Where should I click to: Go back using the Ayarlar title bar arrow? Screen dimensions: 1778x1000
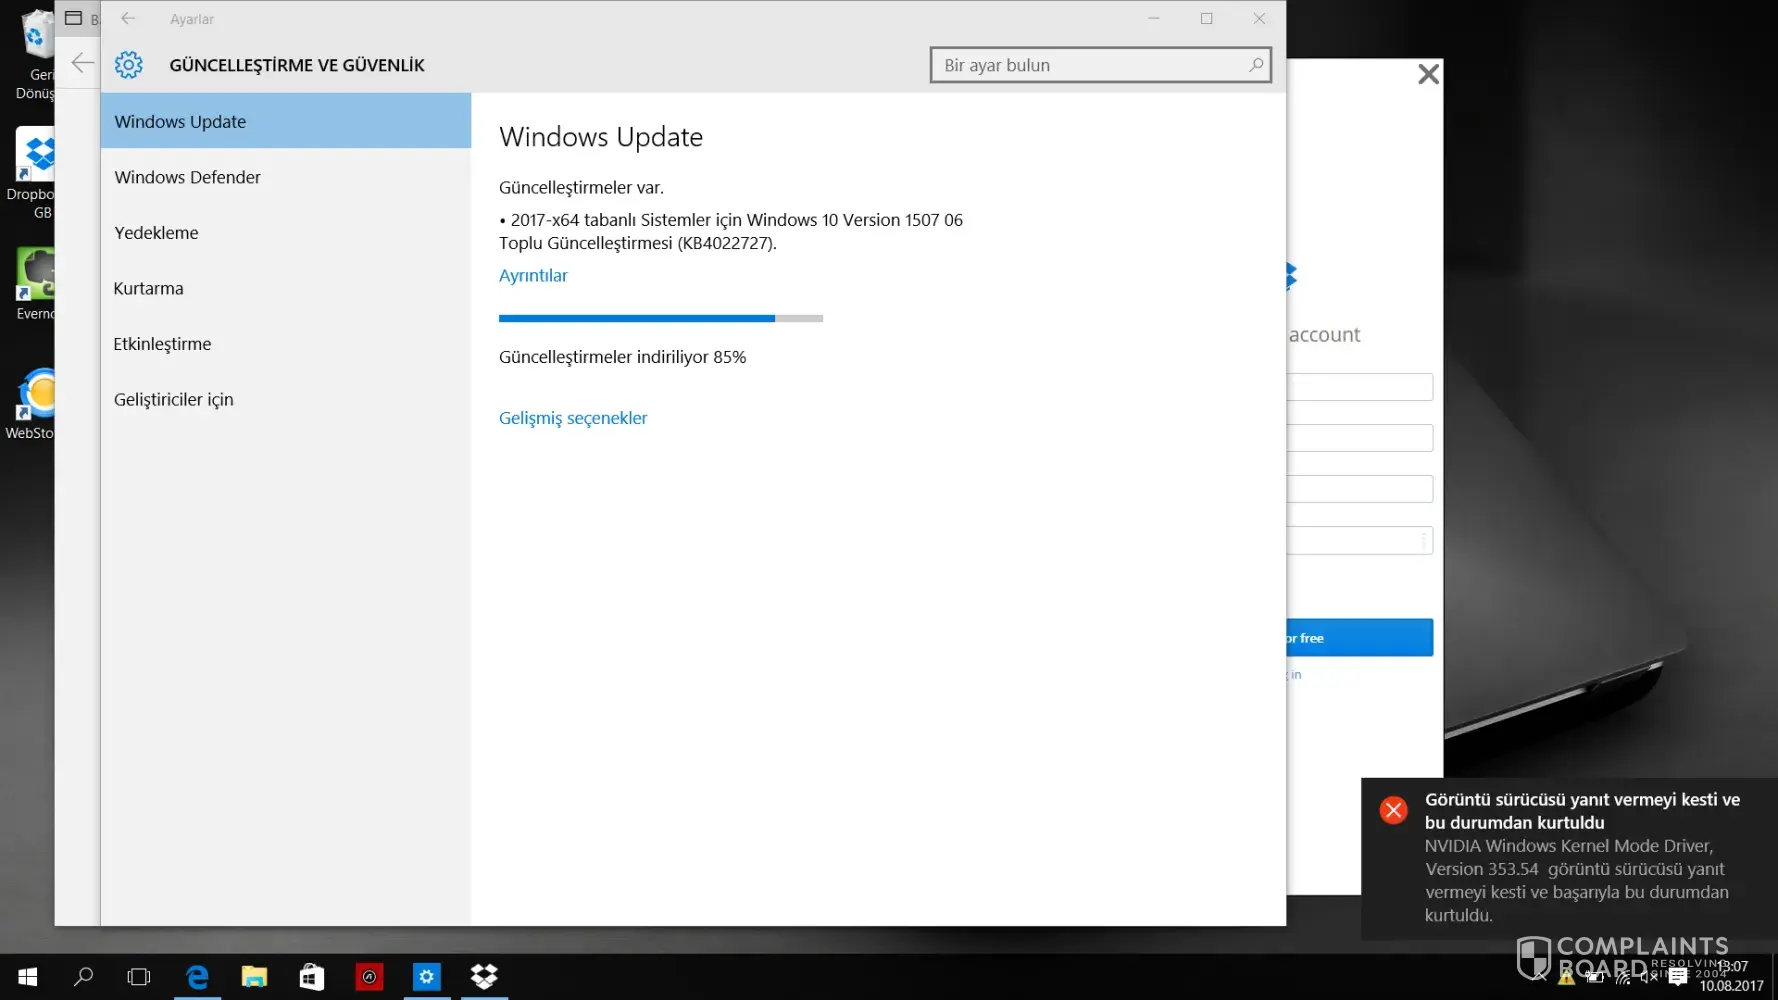[128, 18]
